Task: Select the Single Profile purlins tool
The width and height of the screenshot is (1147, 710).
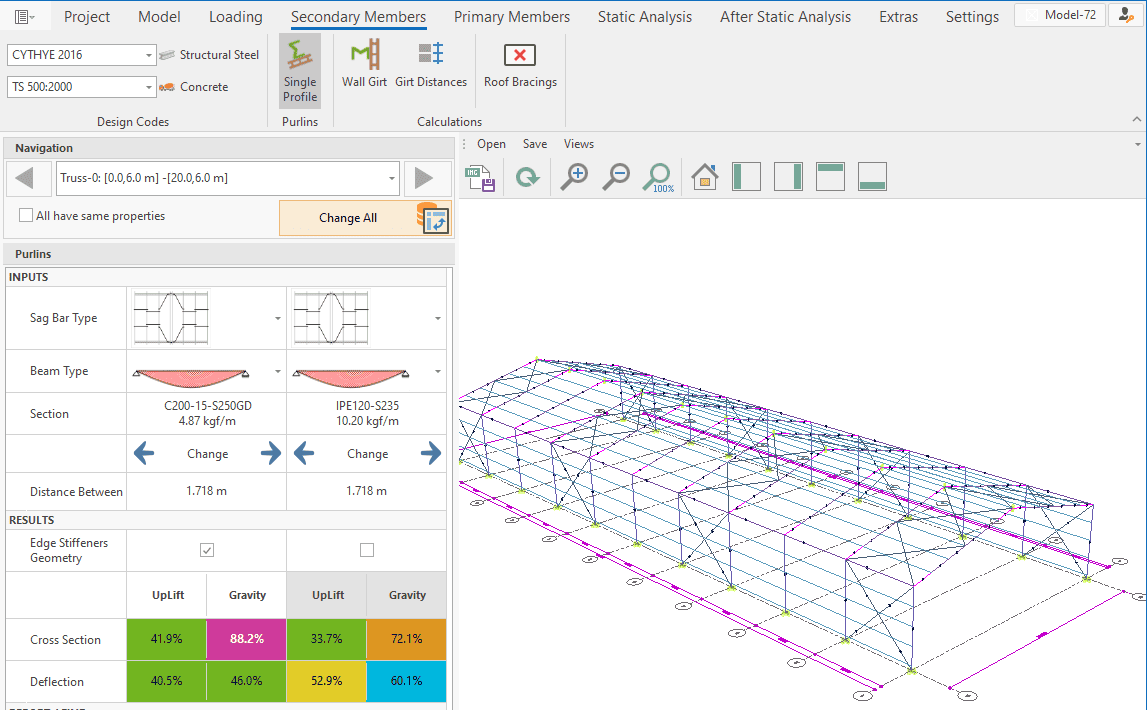Action: [300, 71]
